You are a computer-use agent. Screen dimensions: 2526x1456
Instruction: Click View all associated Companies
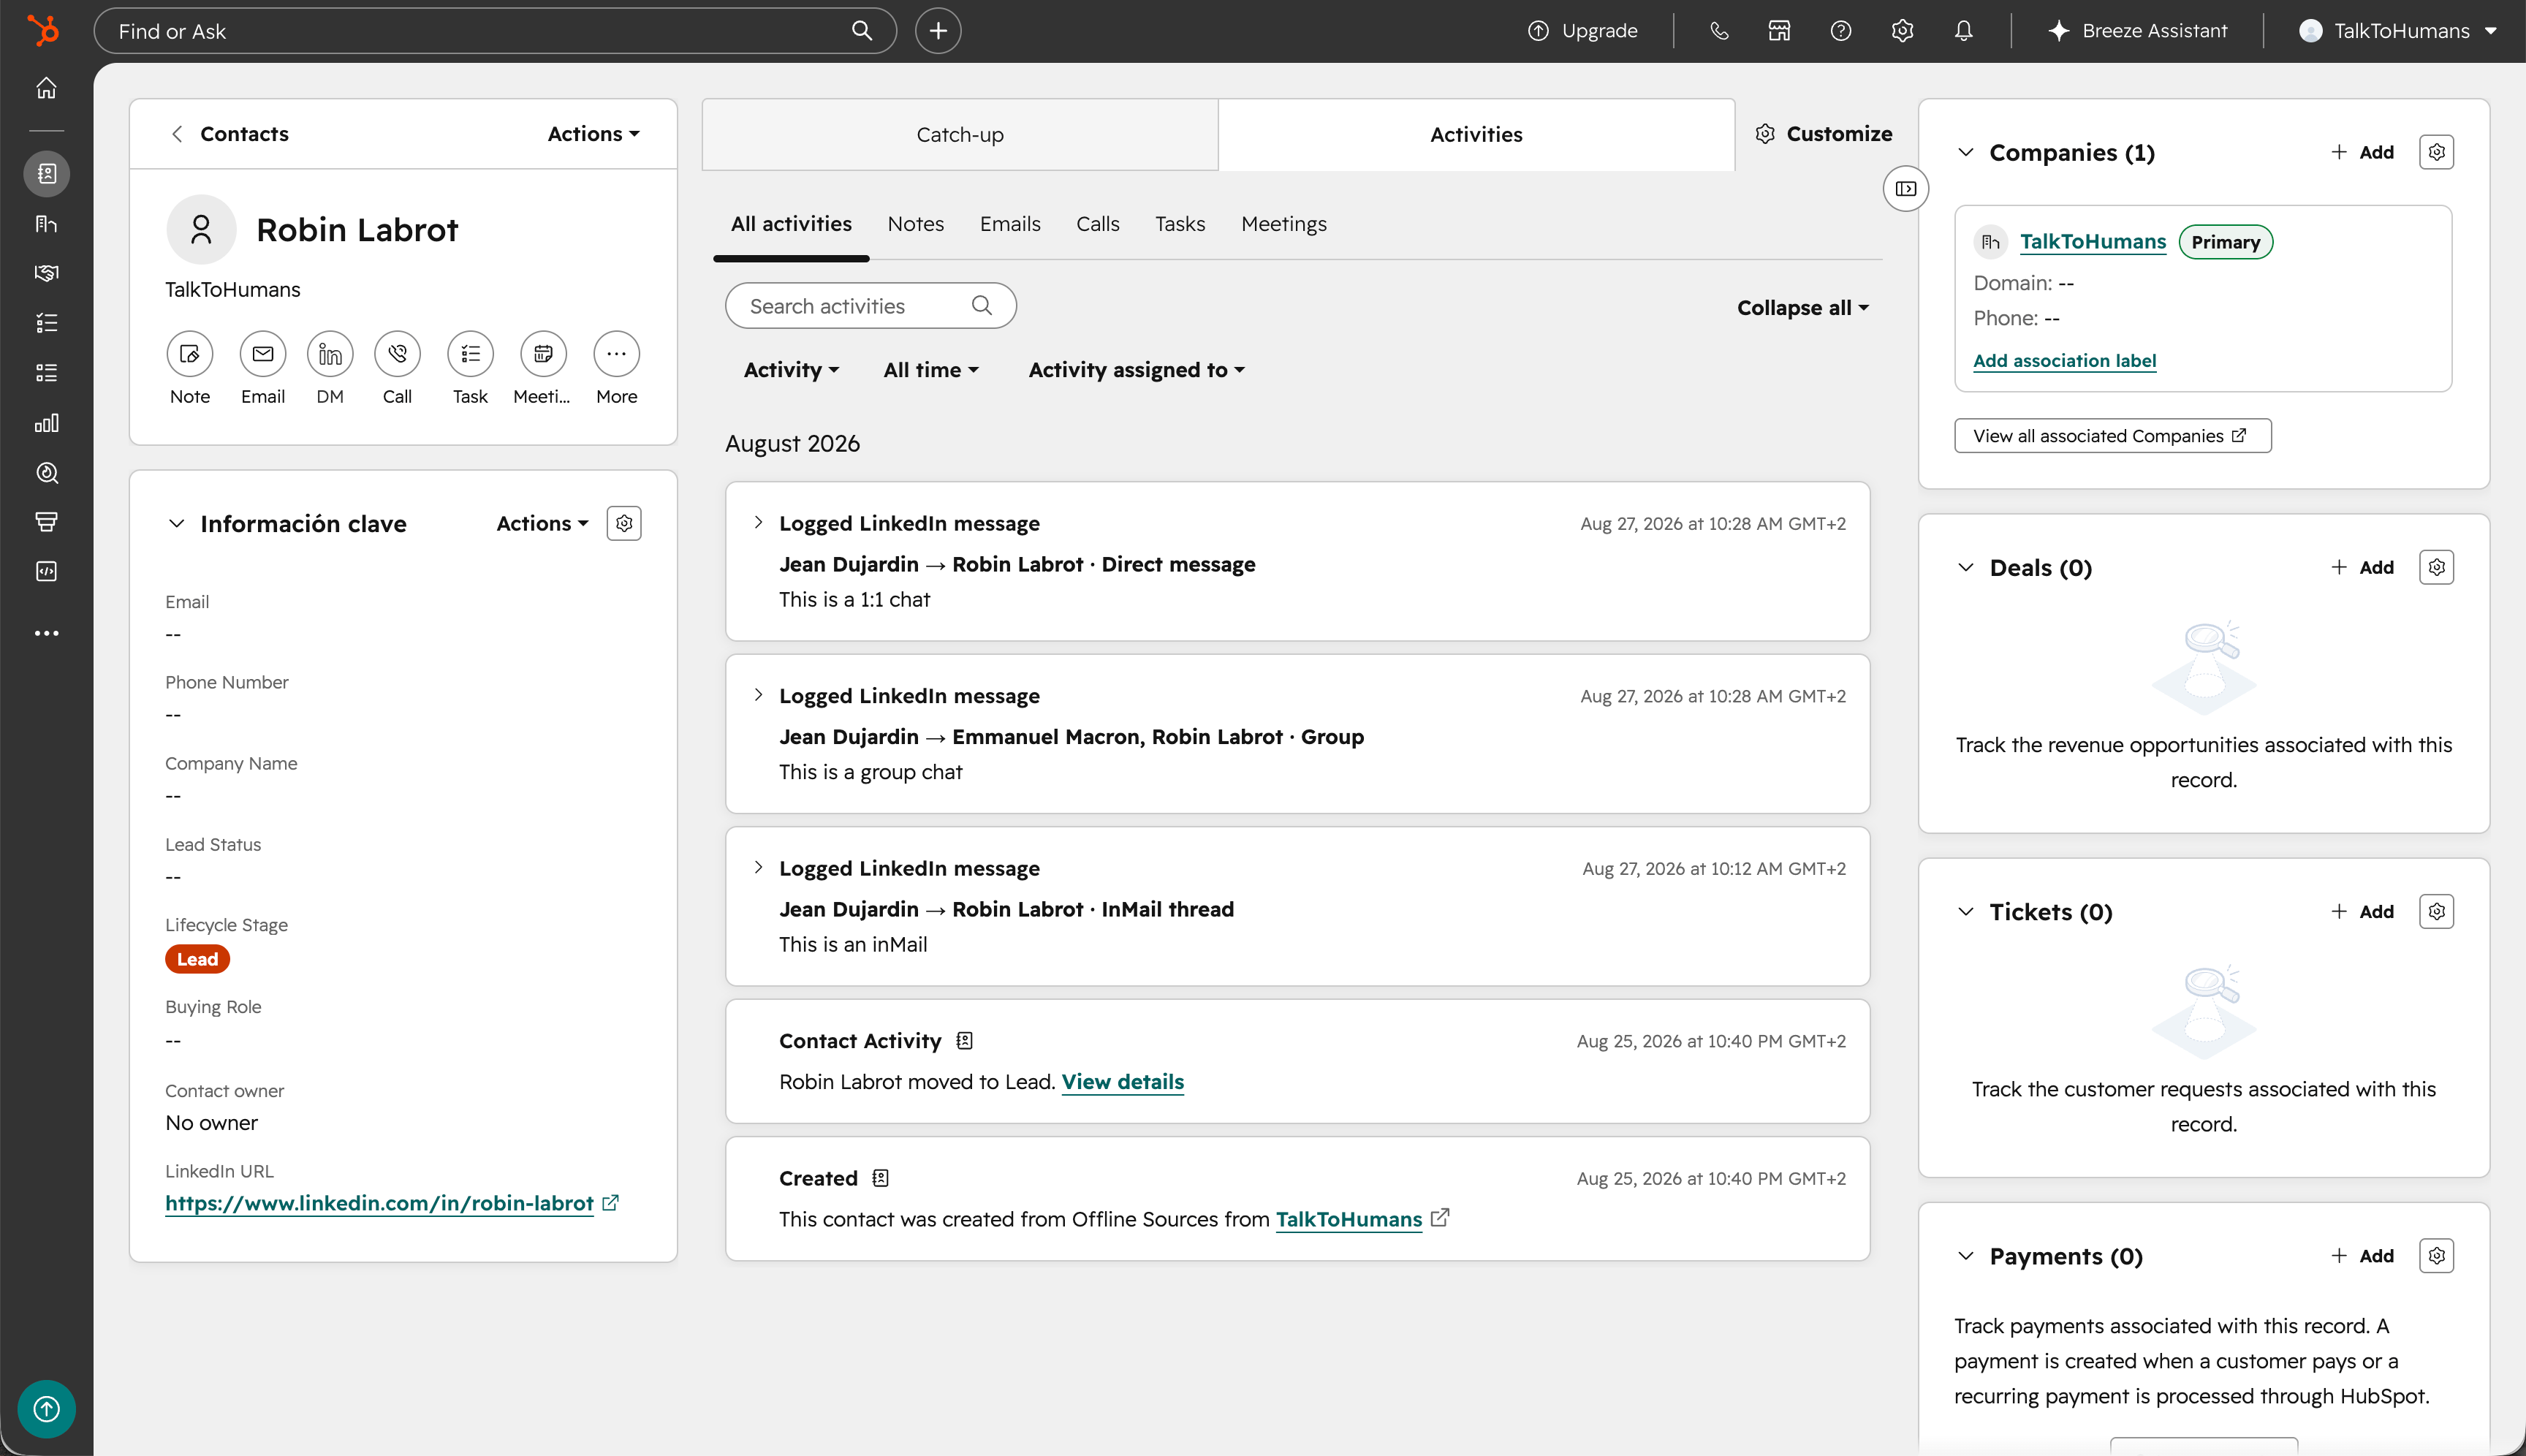pos(2113,436)
